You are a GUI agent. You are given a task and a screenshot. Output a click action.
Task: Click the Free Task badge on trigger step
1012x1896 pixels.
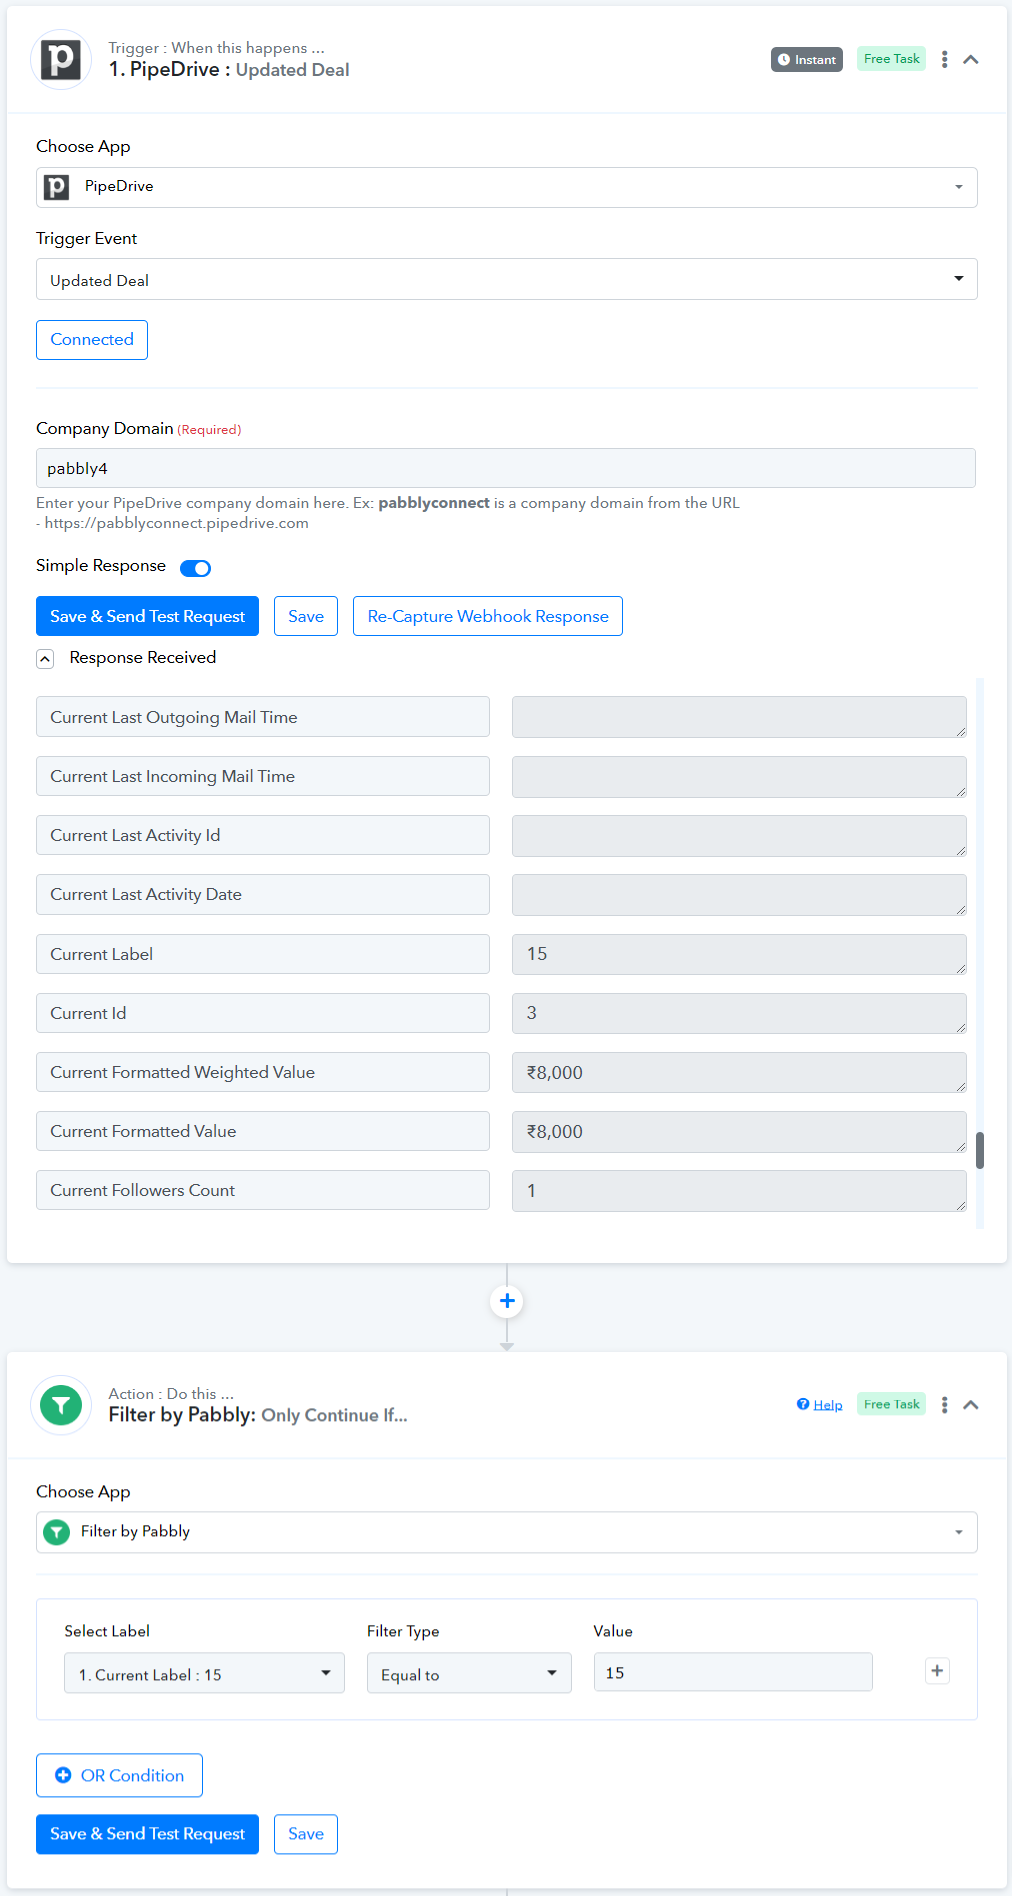[x=891, y=59]
